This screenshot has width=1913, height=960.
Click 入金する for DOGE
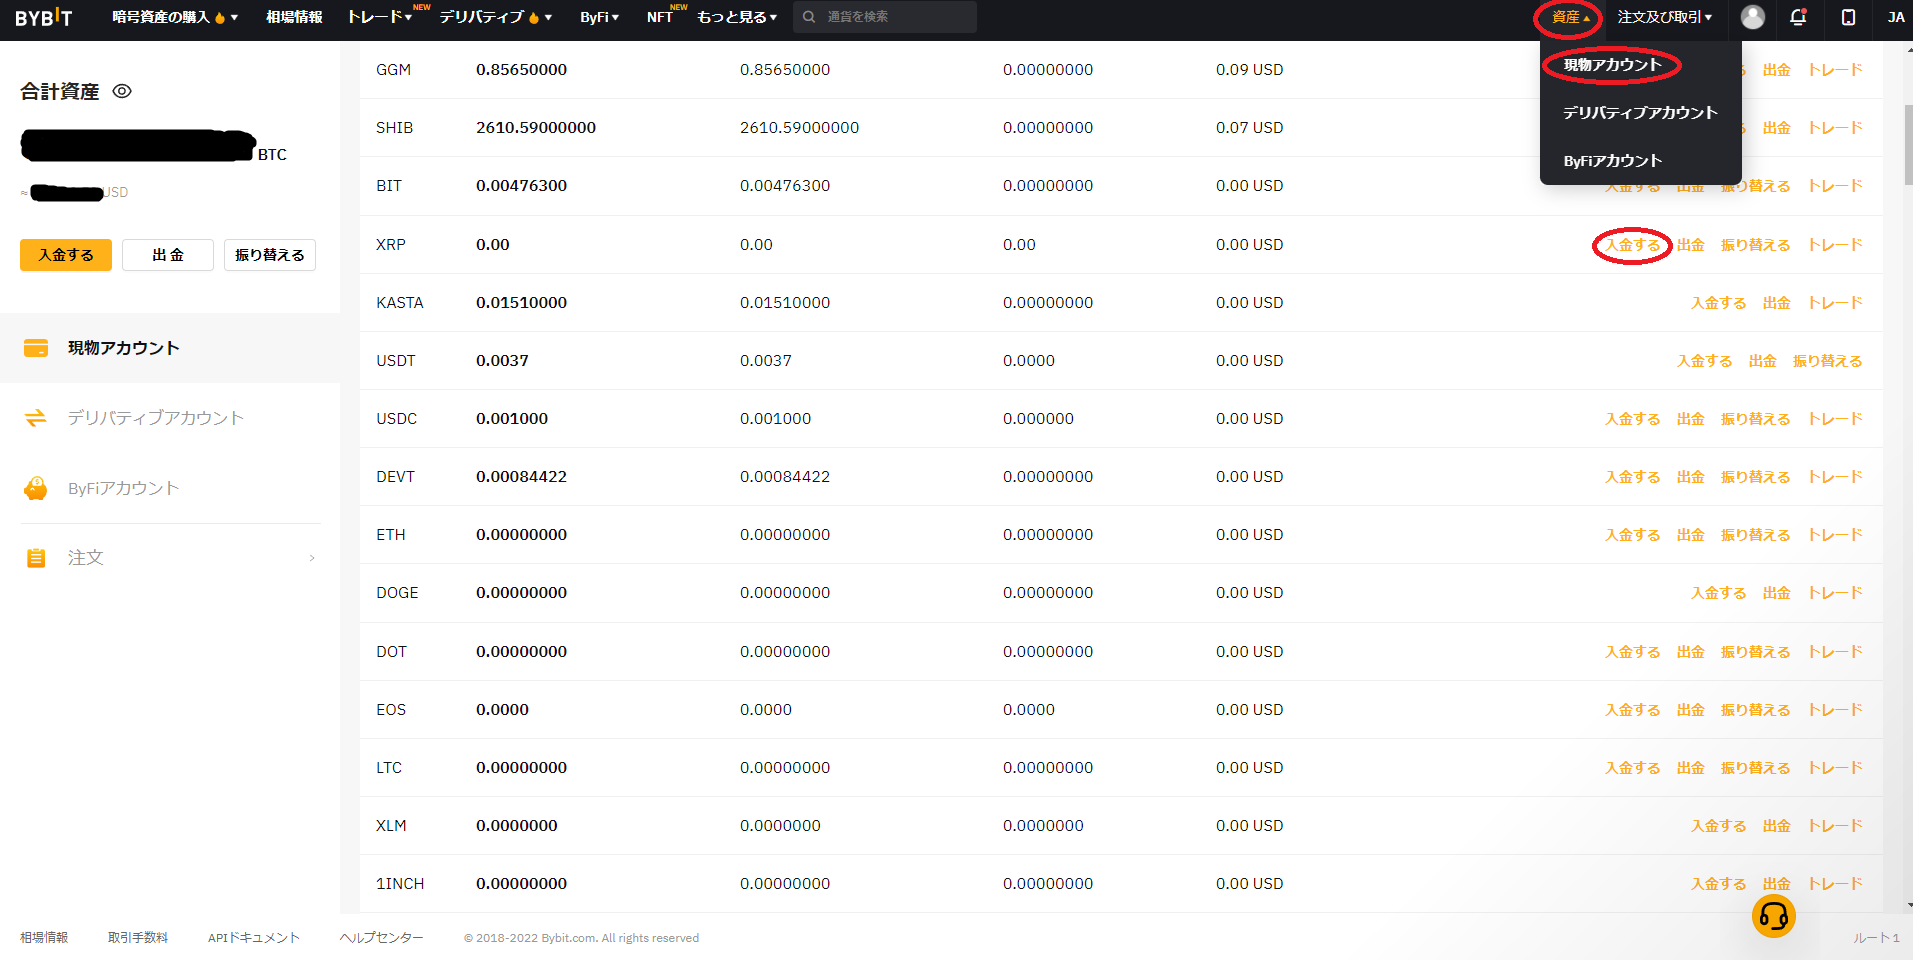pos(1718,593)
